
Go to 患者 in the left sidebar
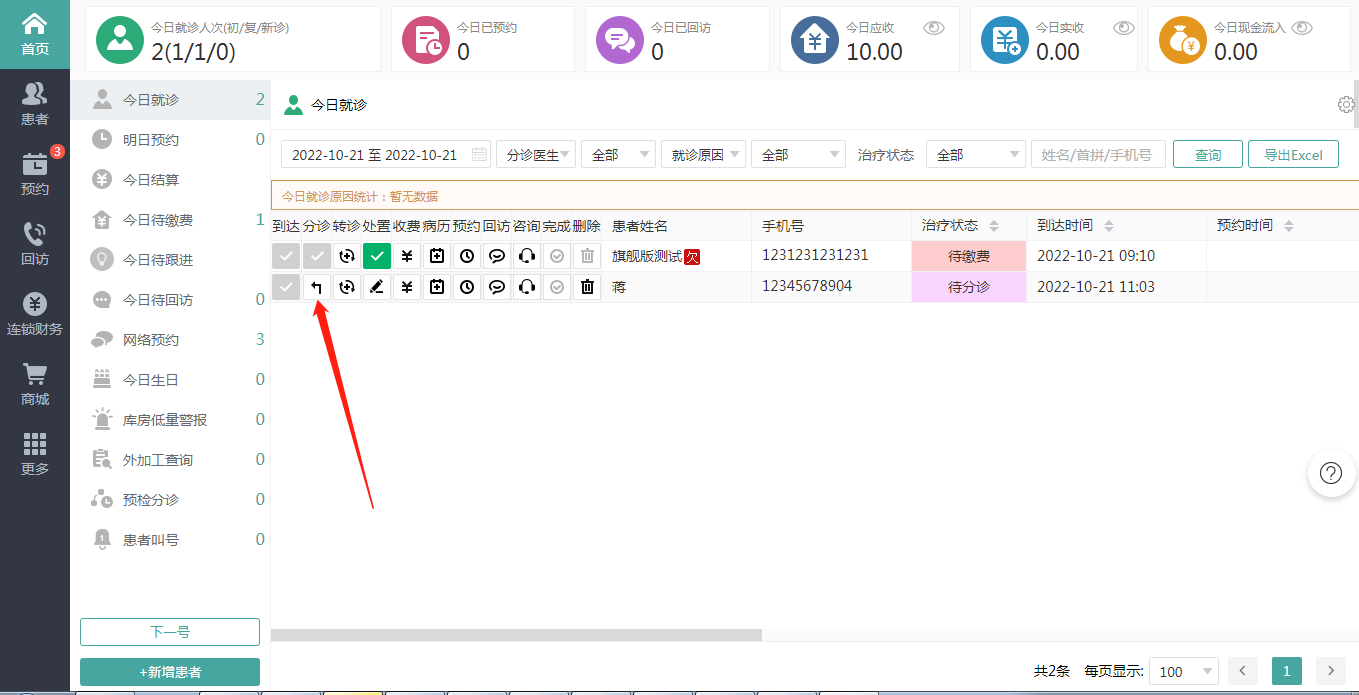(x=35, y=104)
